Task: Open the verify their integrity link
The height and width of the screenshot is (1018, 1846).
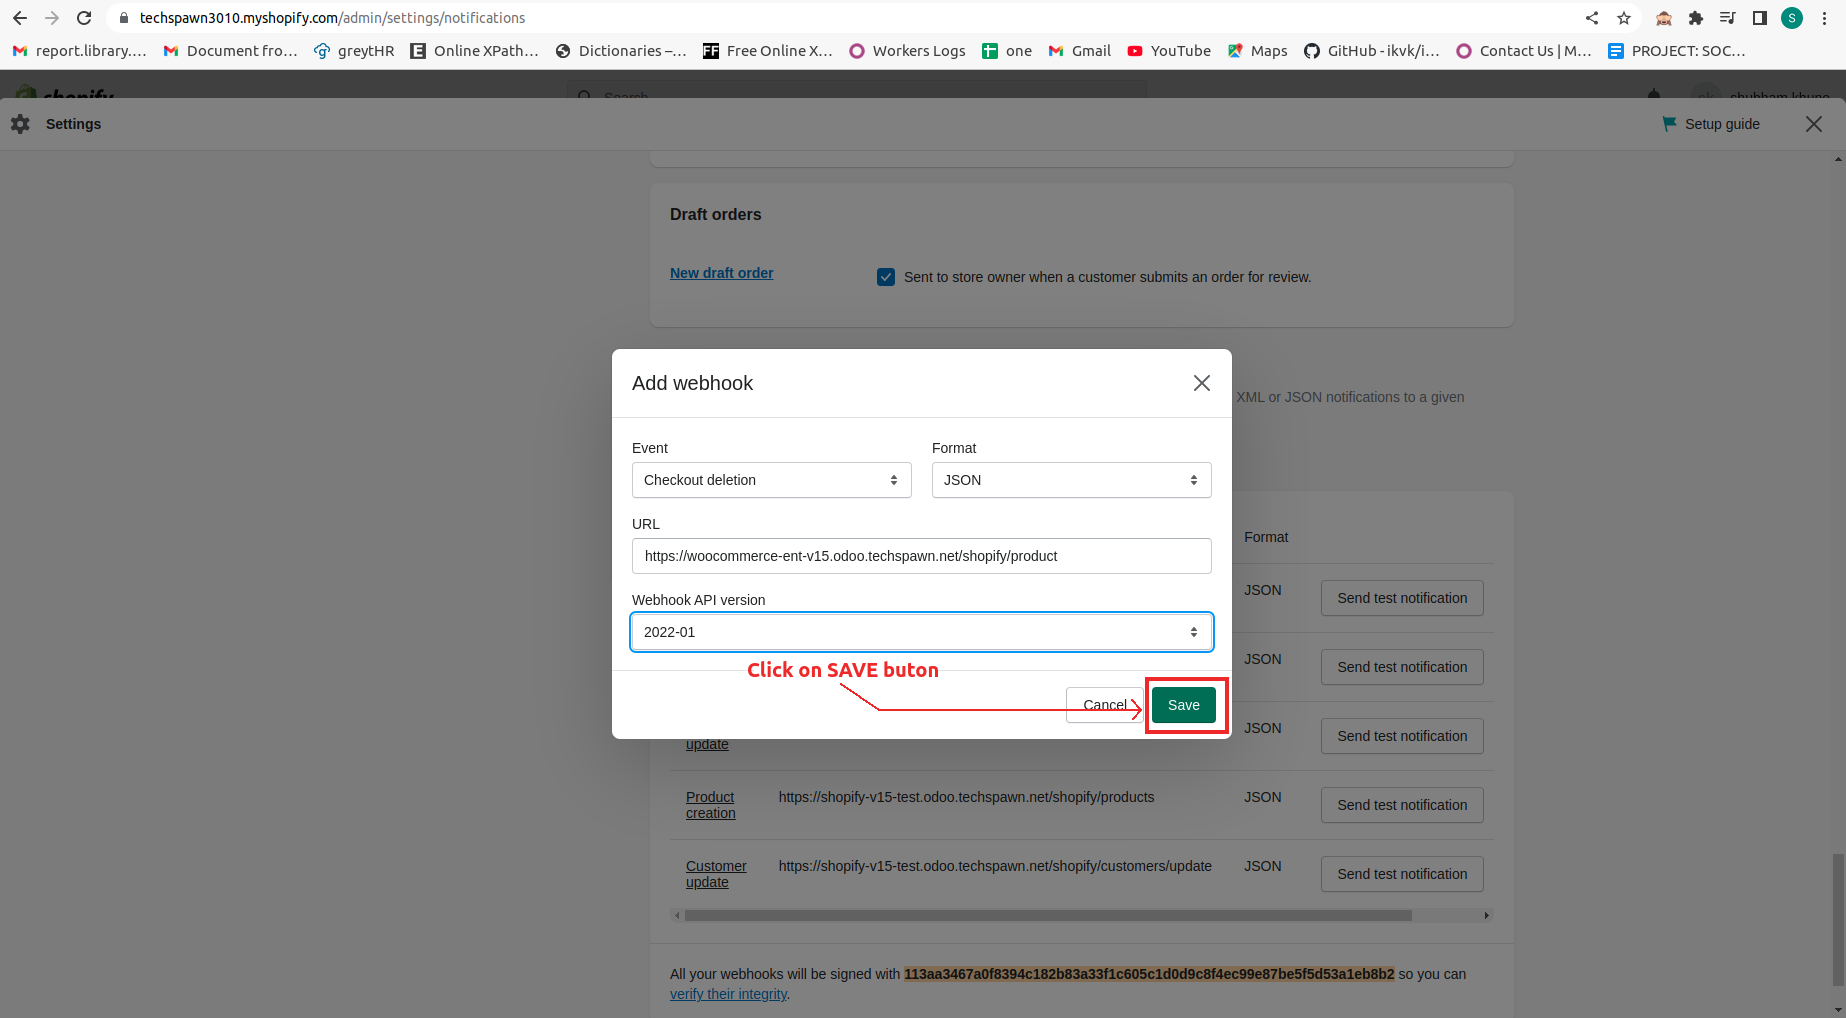Action: point(728,993)
